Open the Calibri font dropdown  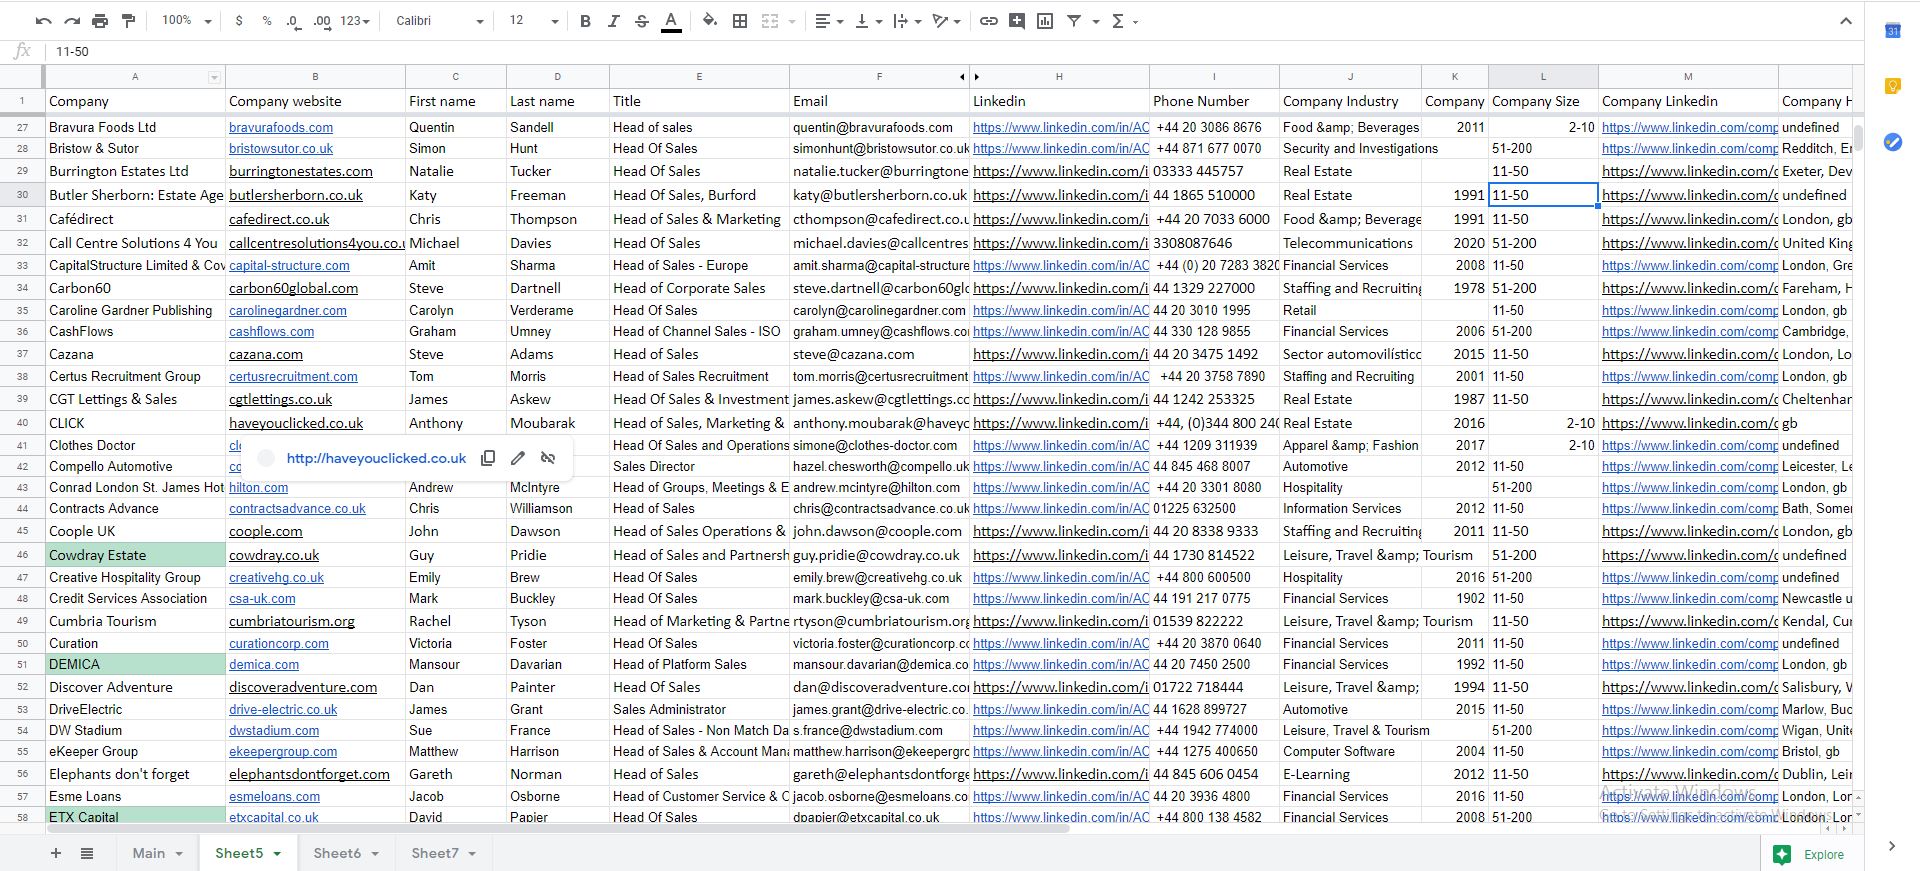point(439,21)
